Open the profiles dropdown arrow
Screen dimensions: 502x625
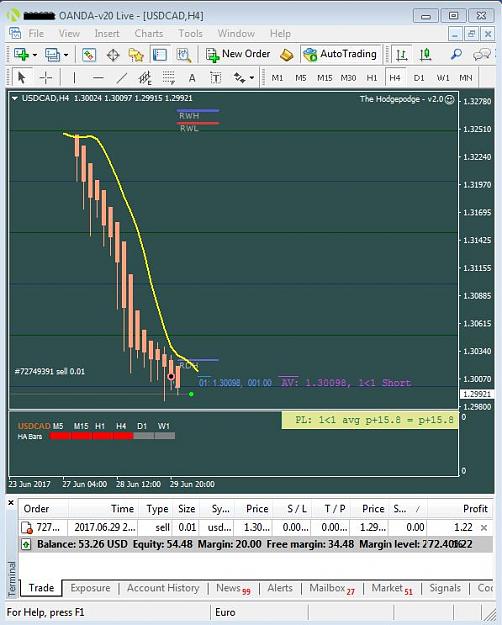click(x=66, y=55)
